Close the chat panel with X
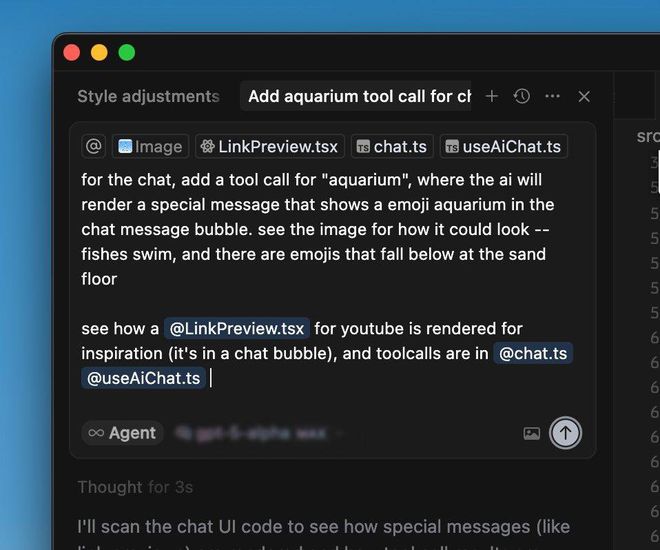The image size is (660, 550). (x=584, y=96)
